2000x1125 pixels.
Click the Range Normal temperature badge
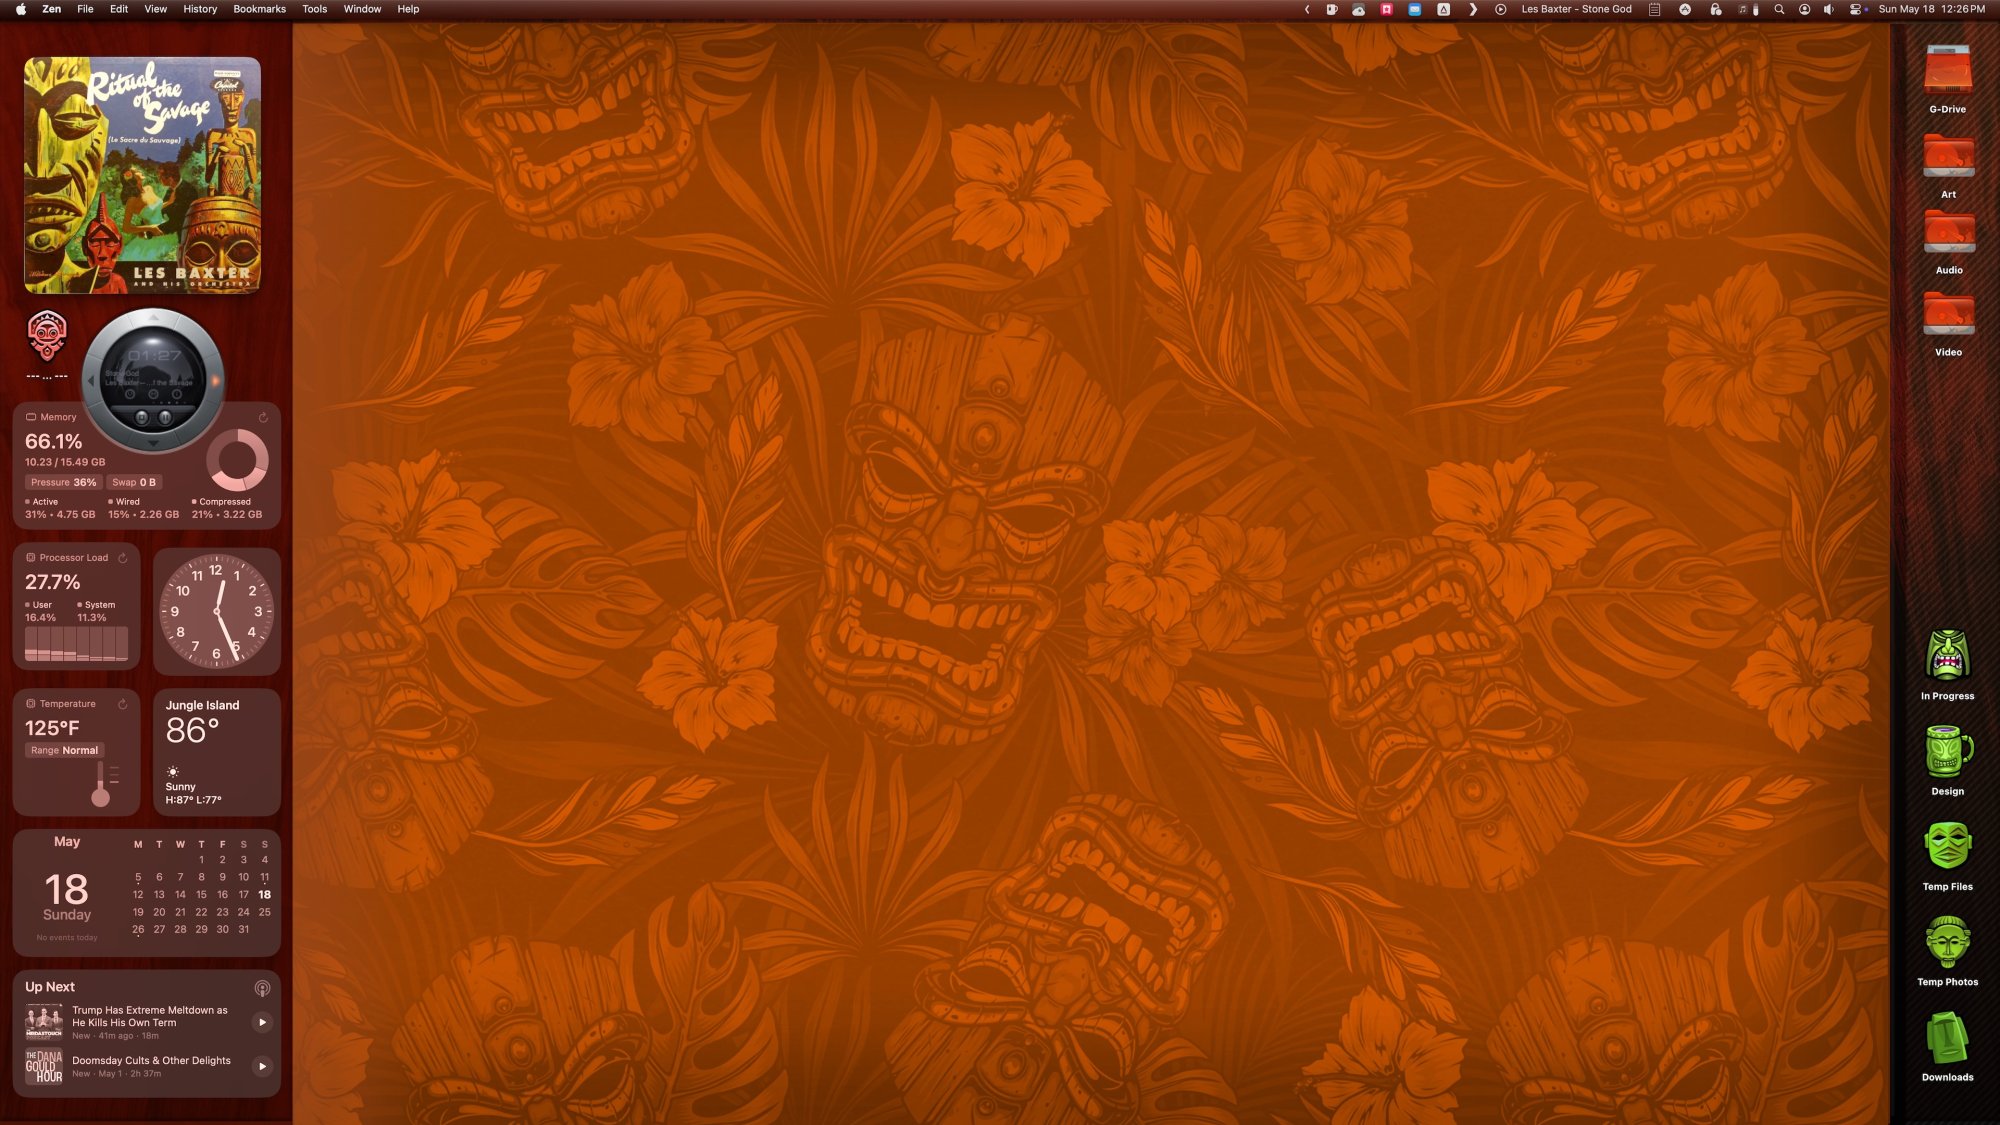[x=64, y=750]
